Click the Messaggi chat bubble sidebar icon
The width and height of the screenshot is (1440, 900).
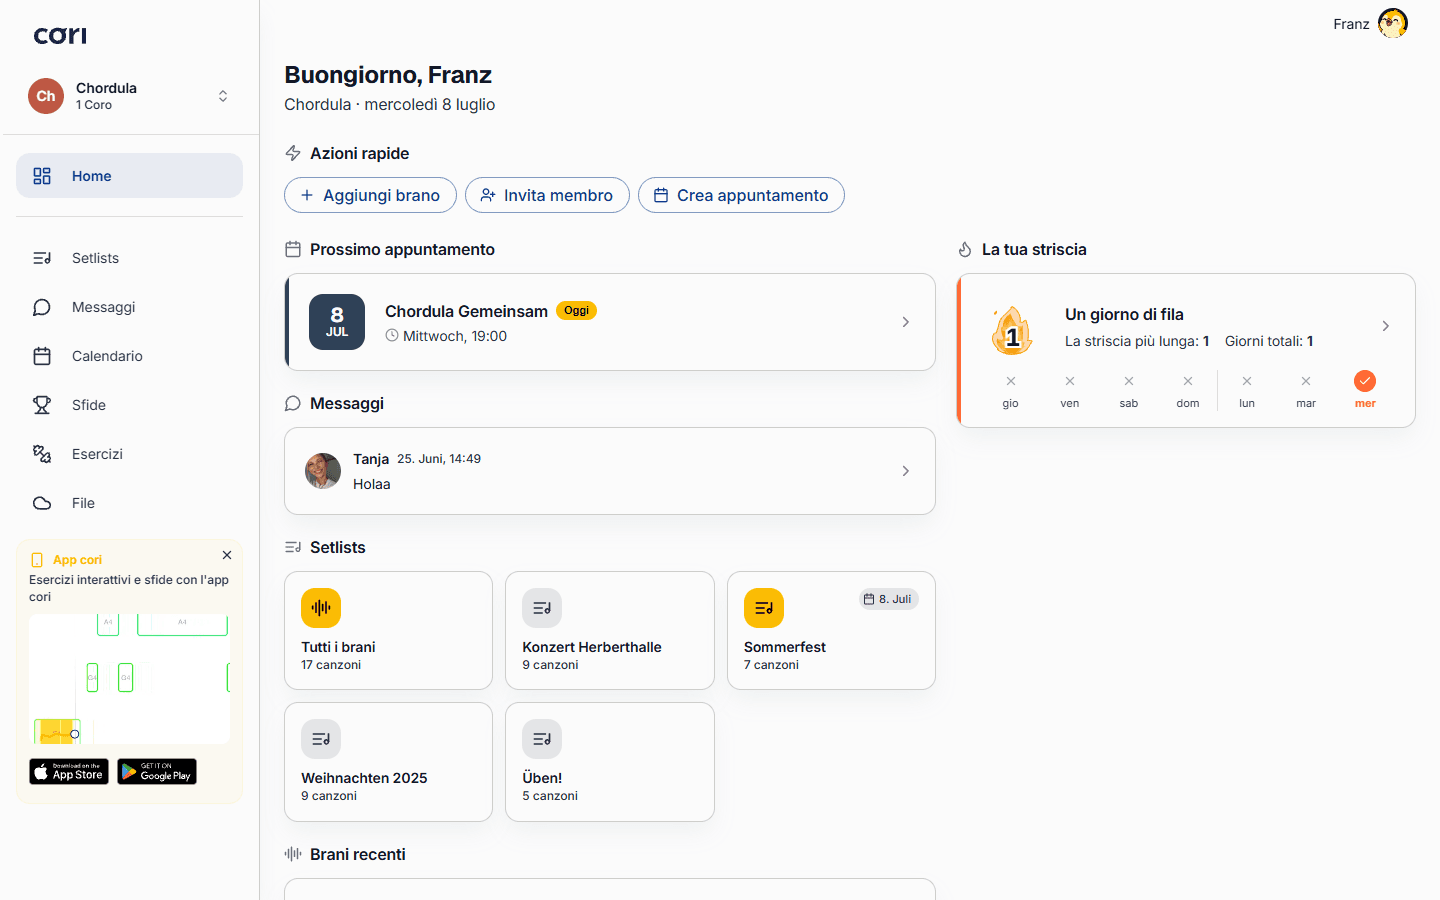pyautogui.click(x=42, y=307)
